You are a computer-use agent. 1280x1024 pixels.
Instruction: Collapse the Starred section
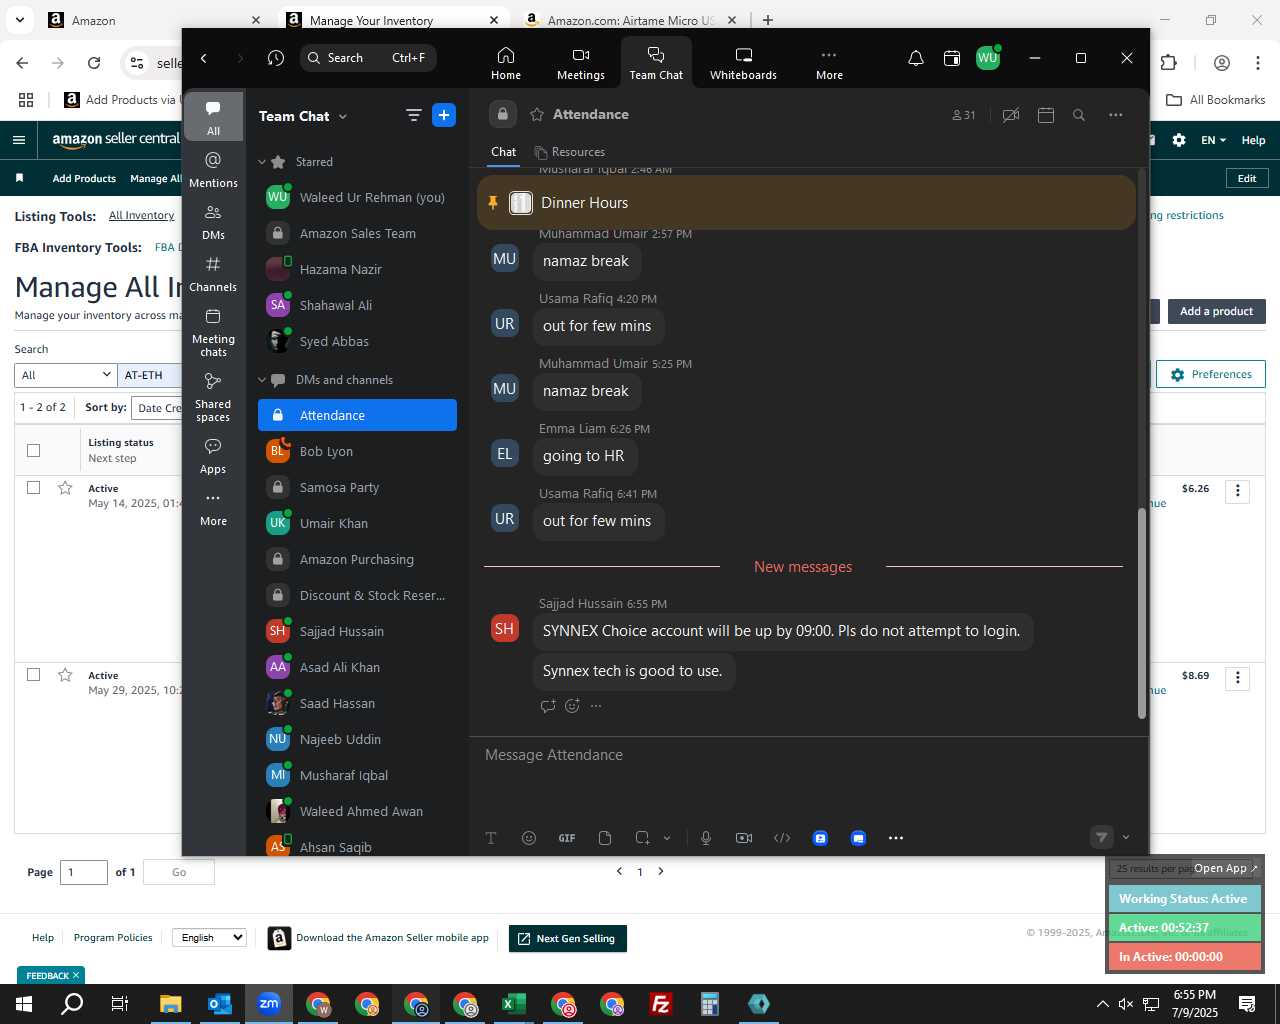[x=262, y=162]
